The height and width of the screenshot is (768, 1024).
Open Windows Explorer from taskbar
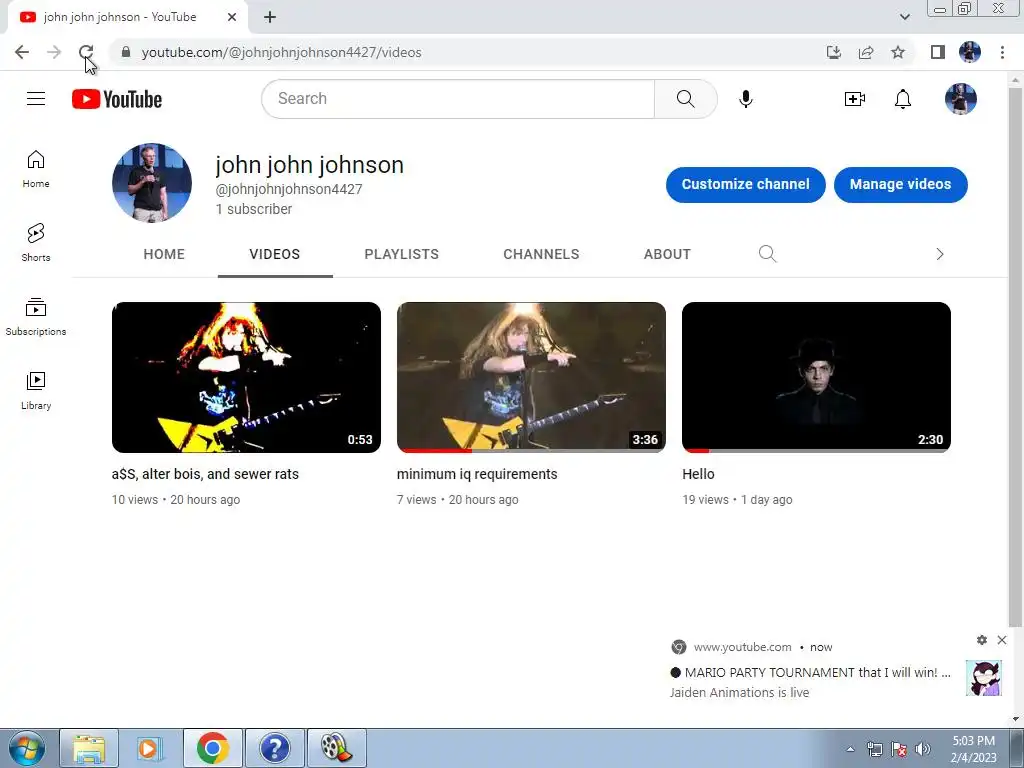[x=89, y=748]
